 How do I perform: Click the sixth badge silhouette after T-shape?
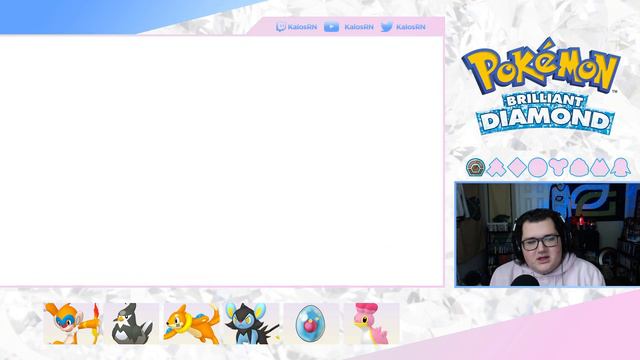(579, 167)
